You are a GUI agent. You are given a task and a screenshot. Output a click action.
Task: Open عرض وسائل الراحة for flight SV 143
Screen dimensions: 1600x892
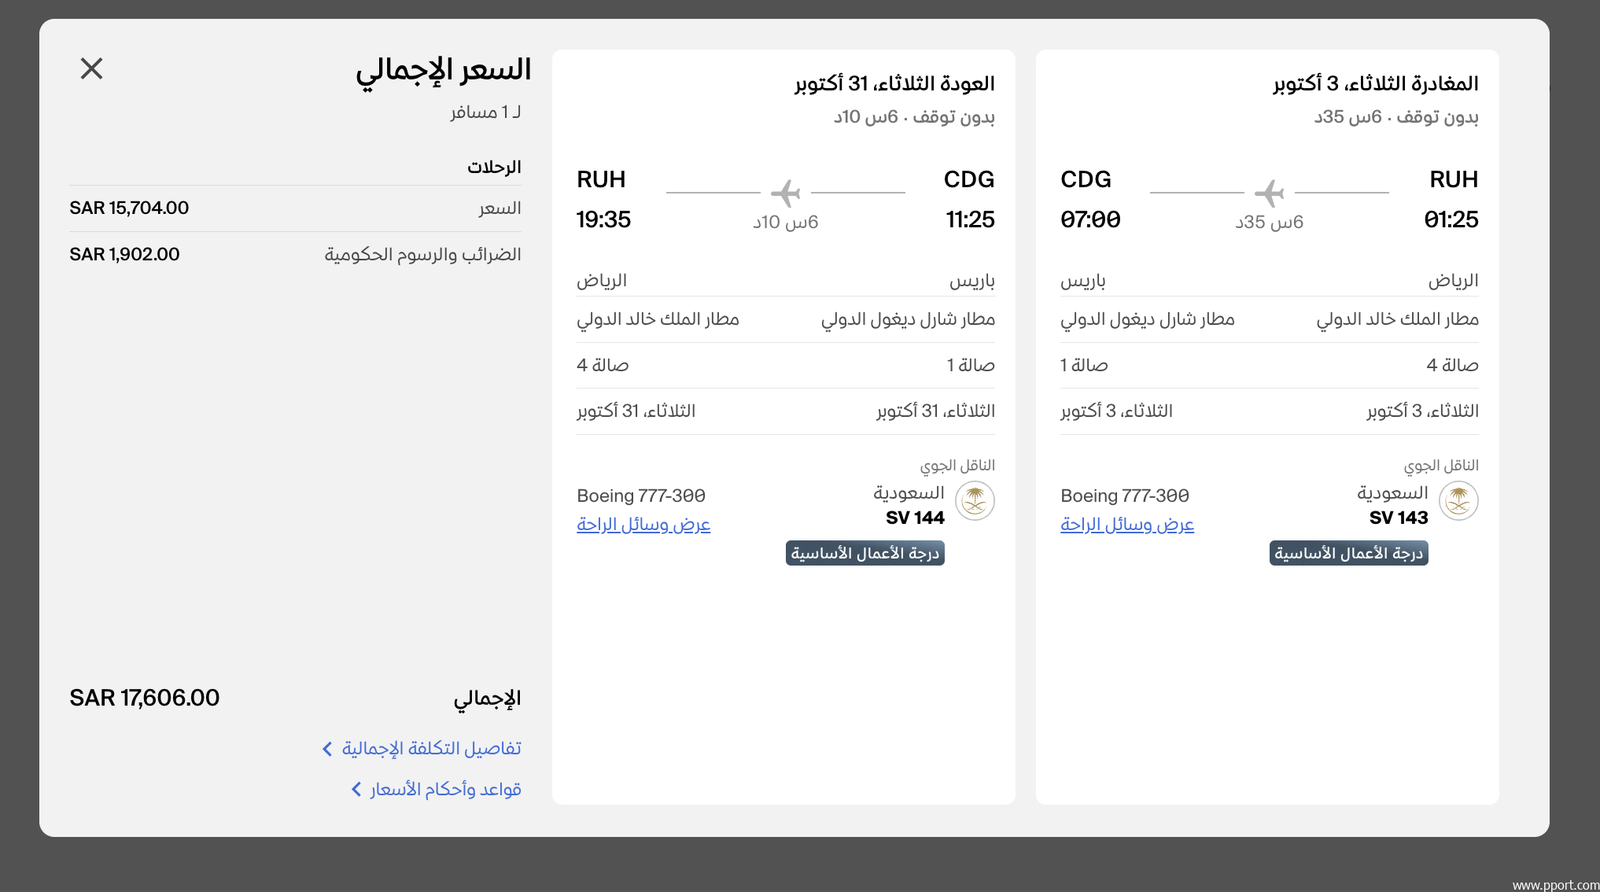1127,524
